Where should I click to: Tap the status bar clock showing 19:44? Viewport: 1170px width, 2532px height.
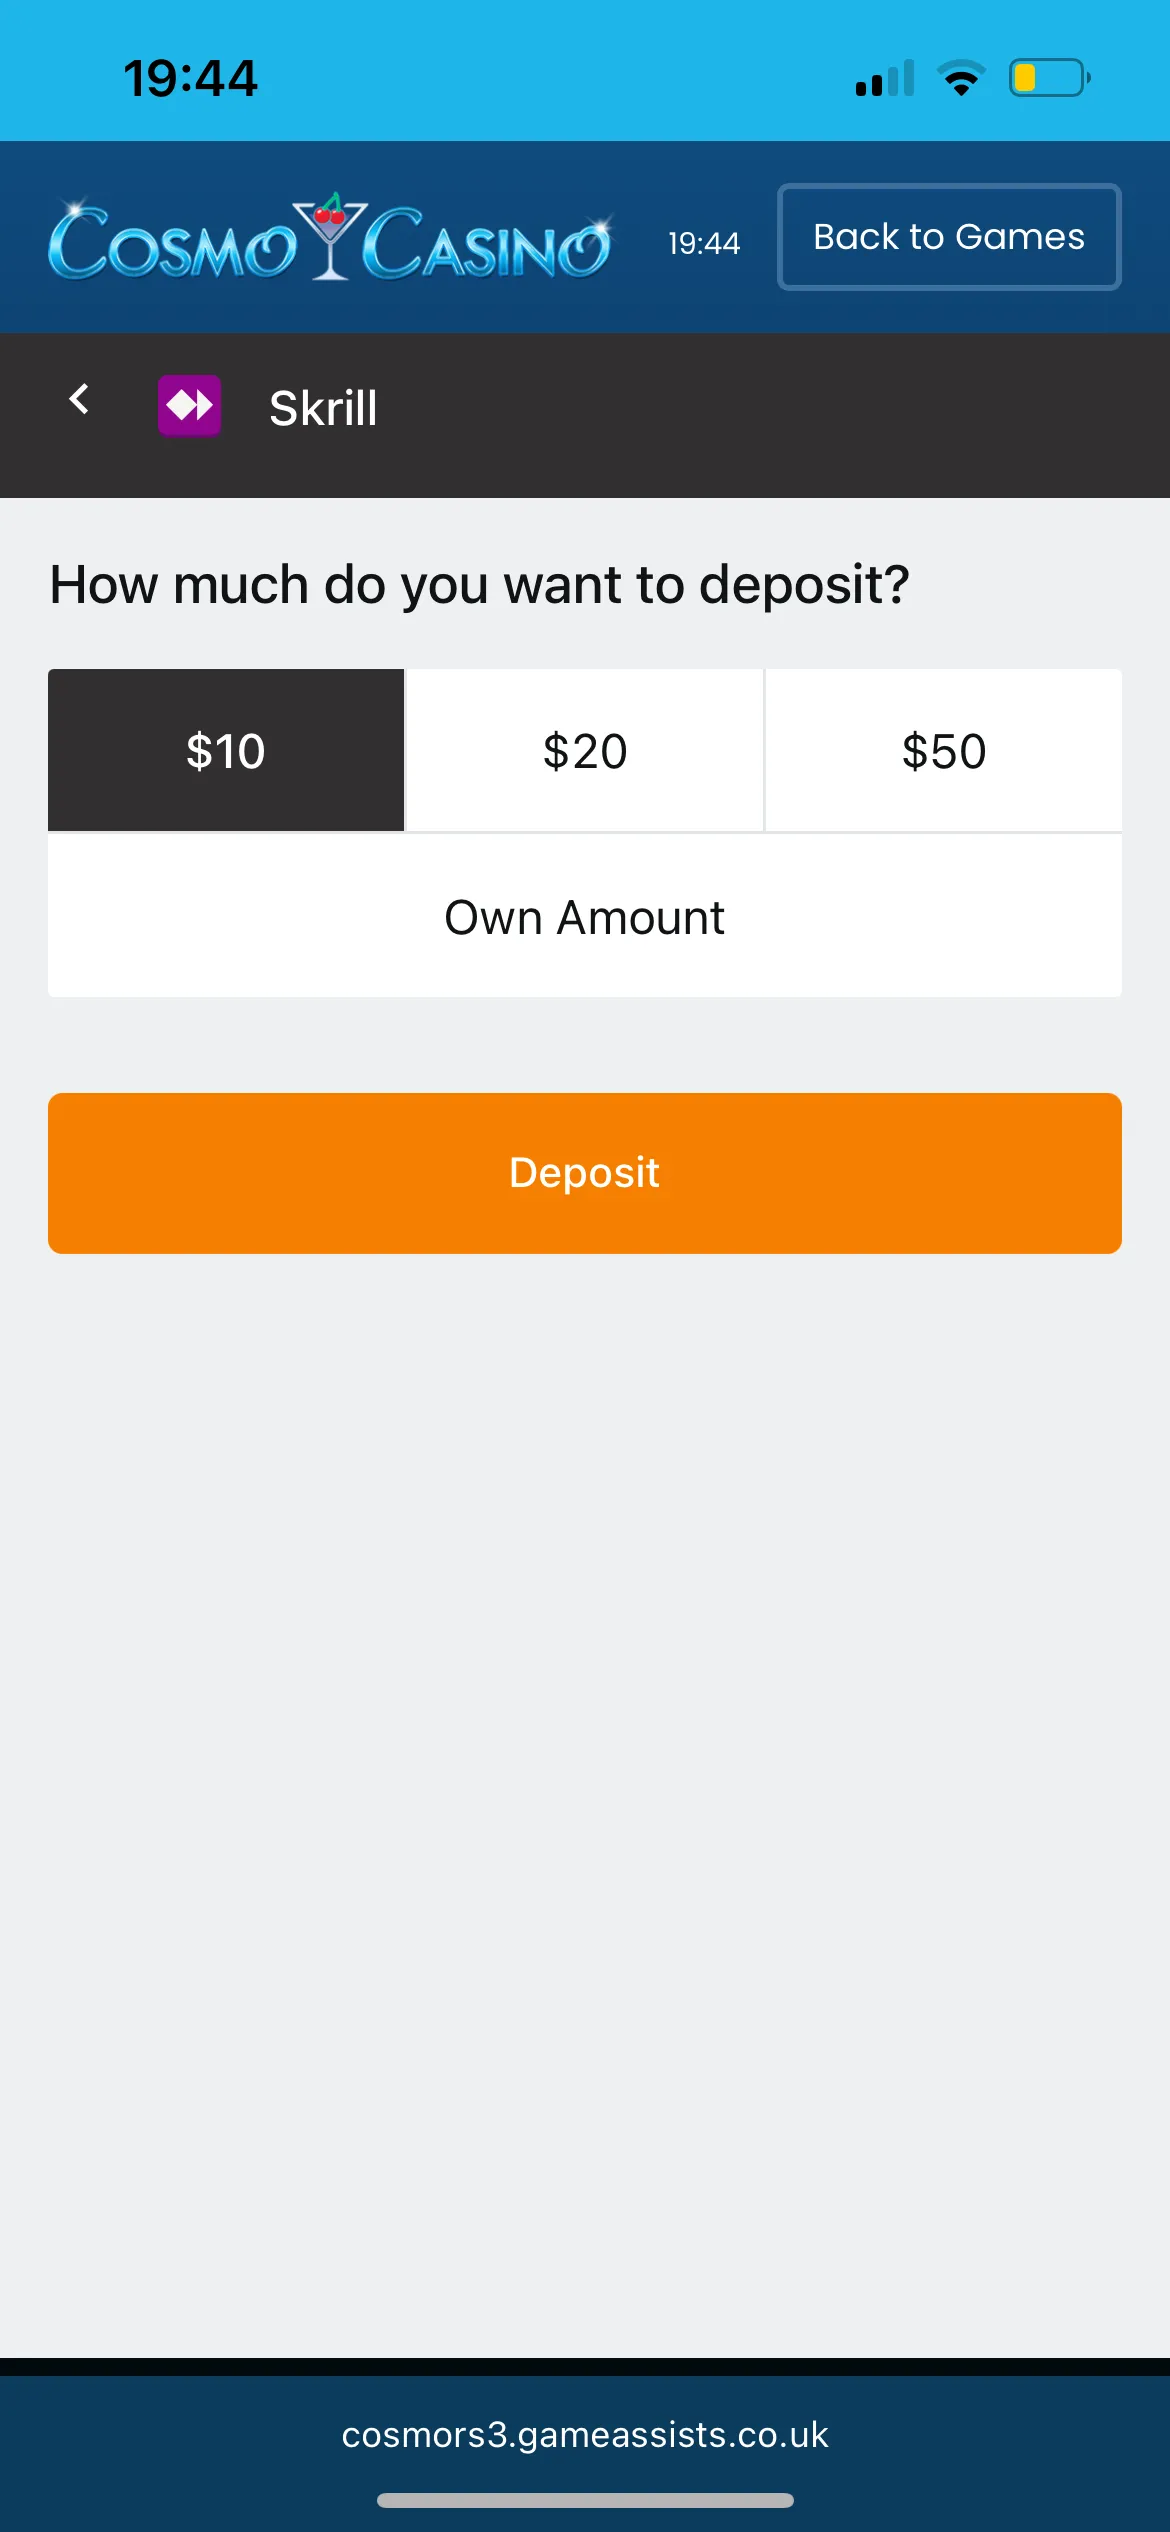[190, 78]
